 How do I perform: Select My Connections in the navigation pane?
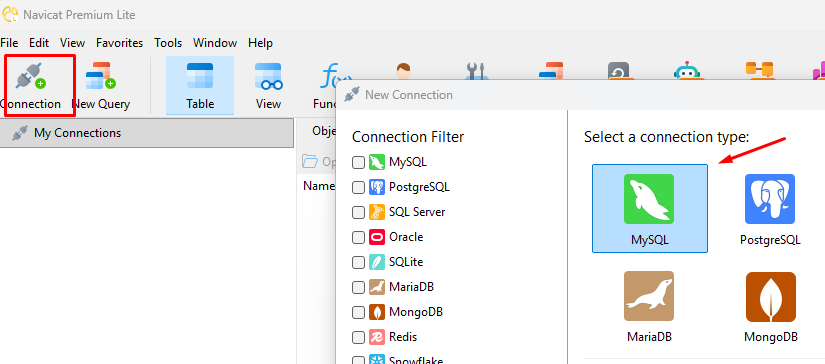[147, 133]
